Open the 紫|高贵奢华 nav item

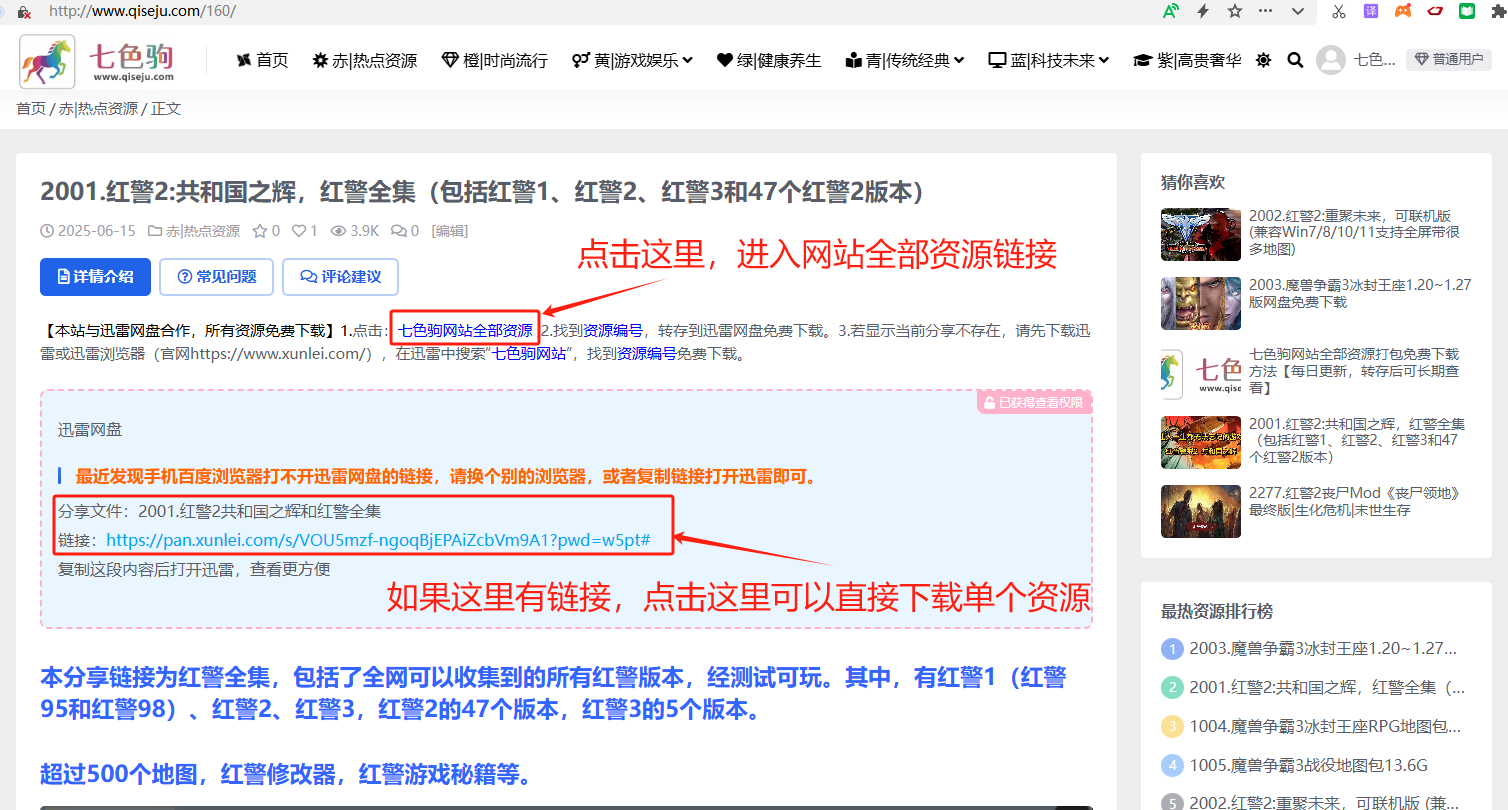[x=1187, y=60]
